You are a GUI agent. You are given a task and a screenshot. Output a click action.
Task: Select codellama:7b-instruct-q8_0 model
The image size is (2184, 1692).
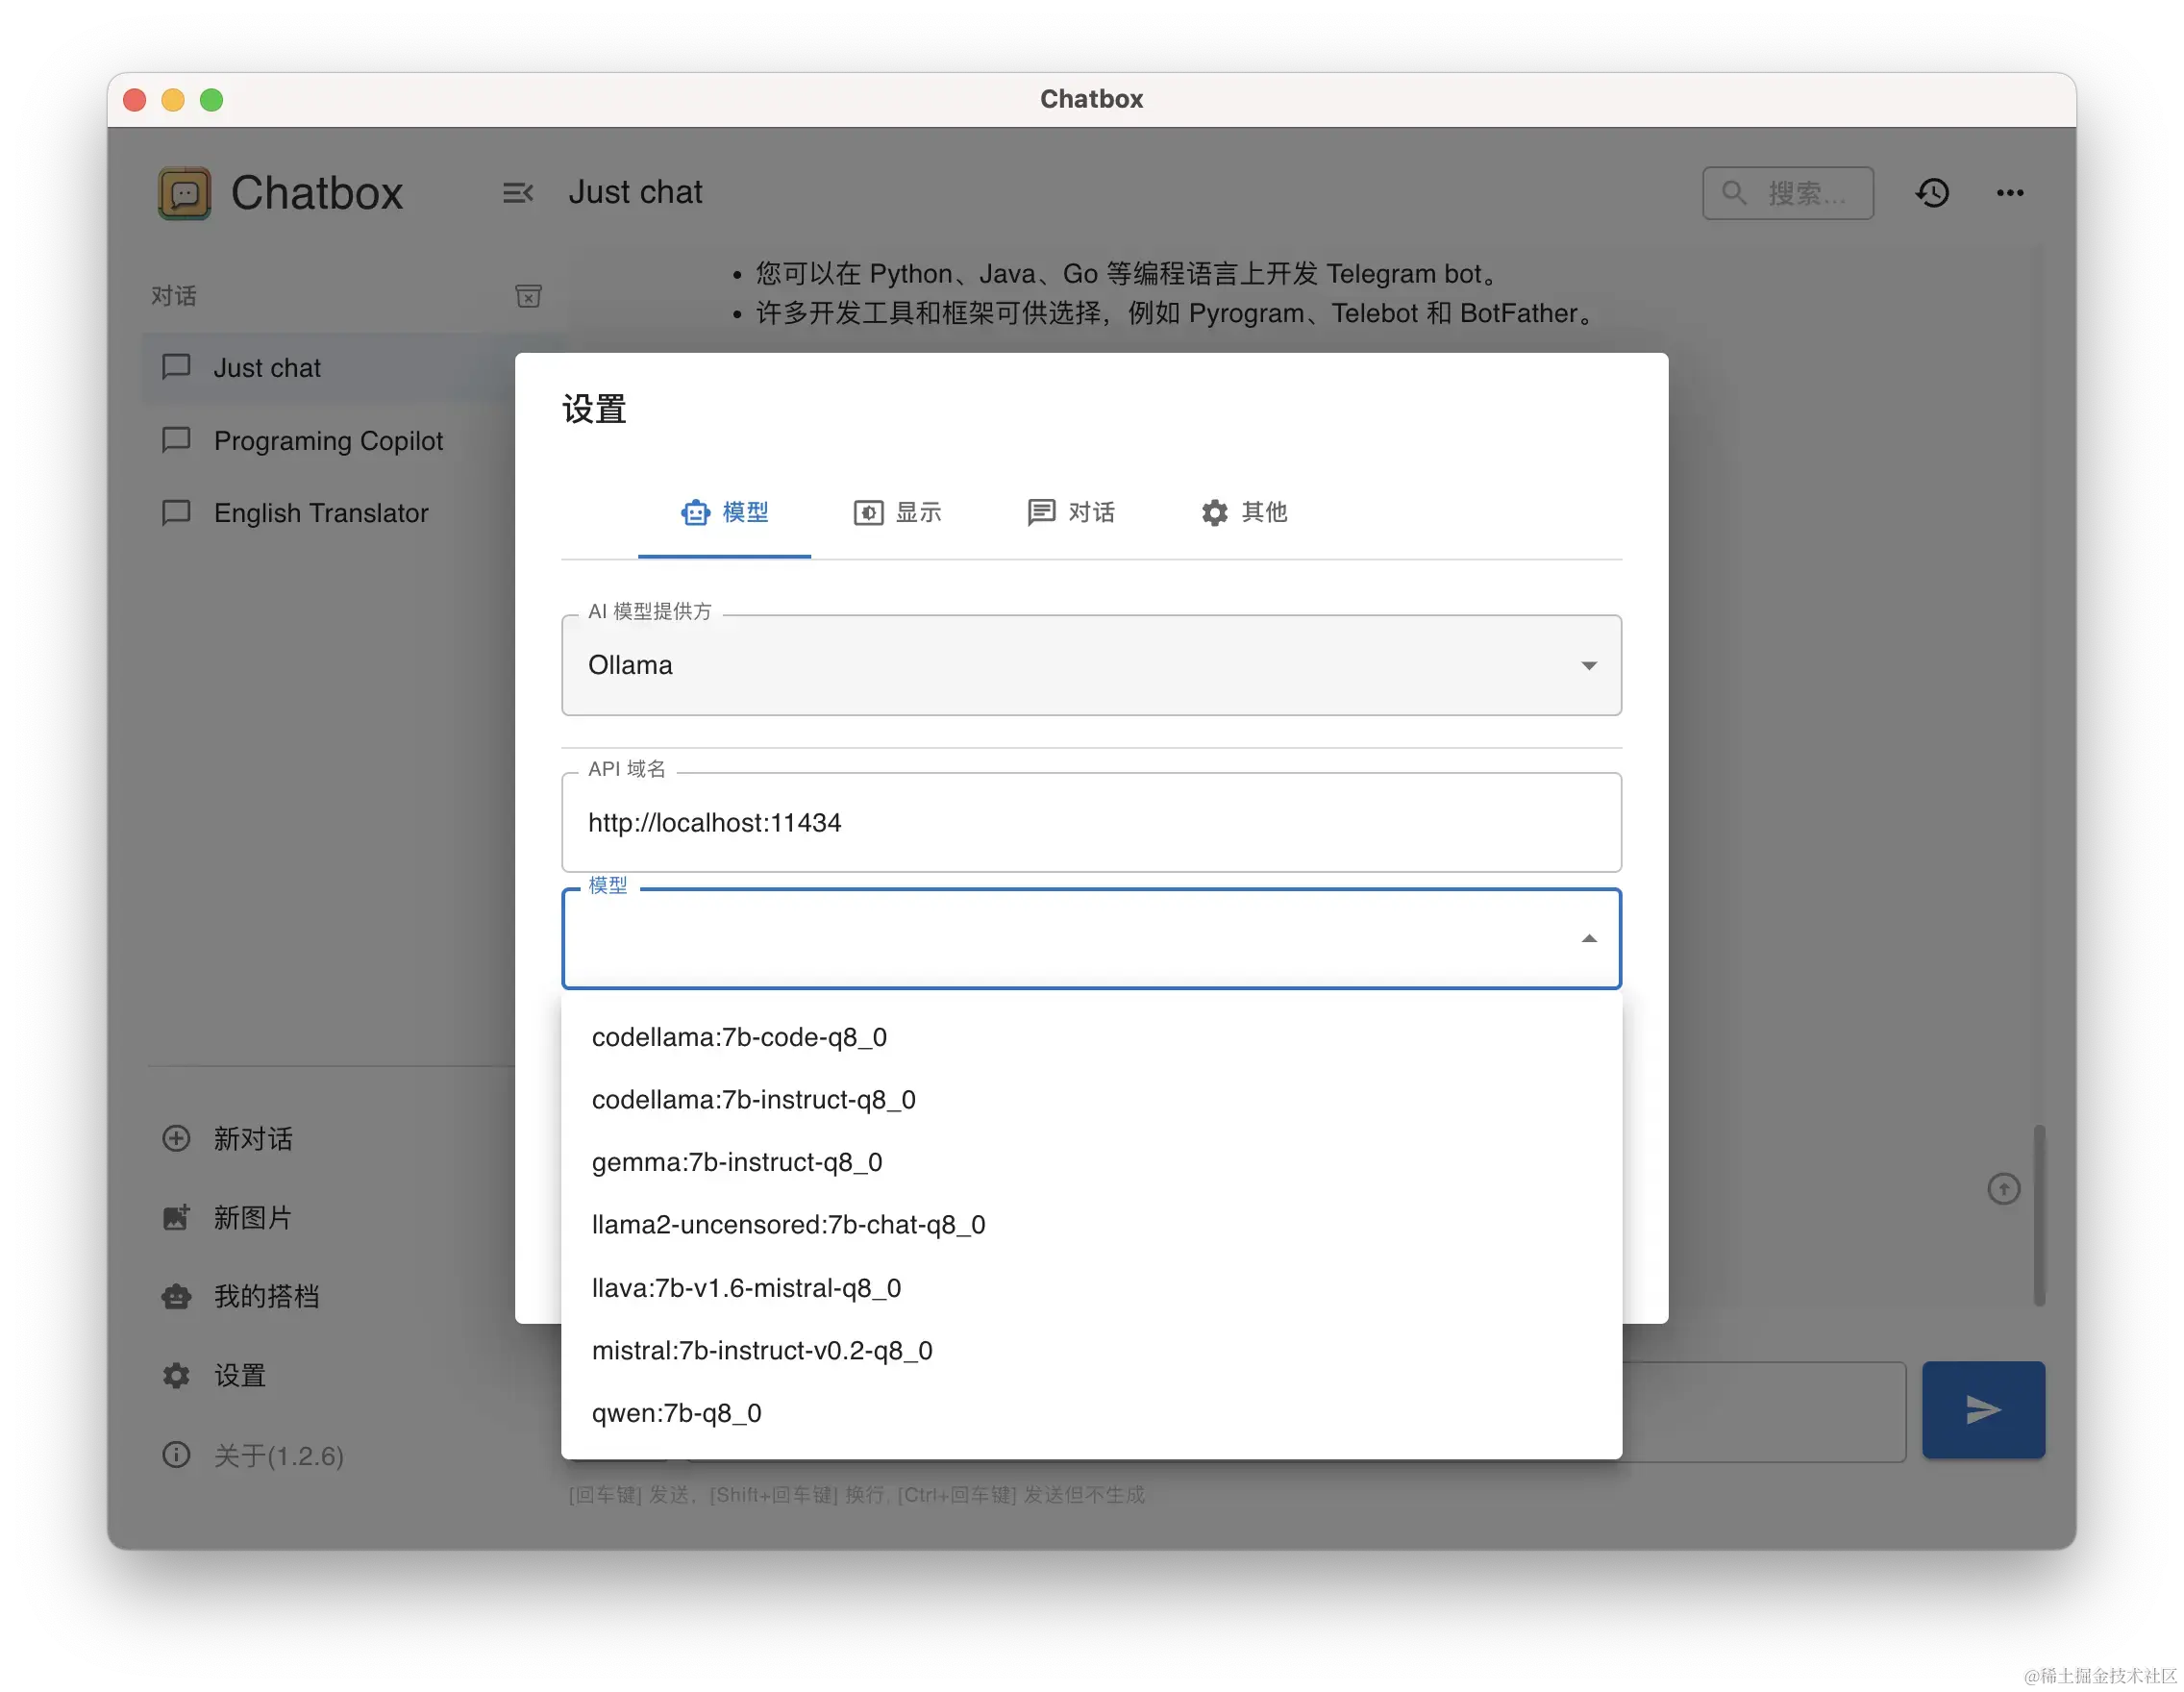[x=1091, y=1099]
